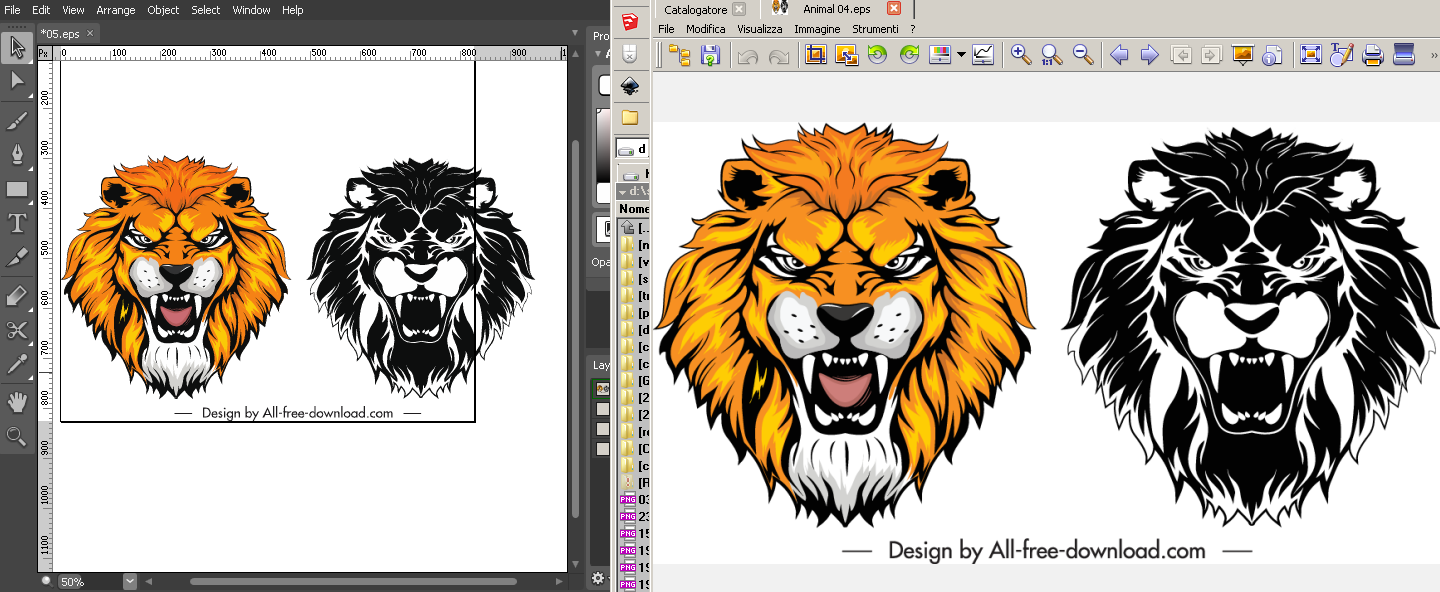
Task: Select the Rectangle shape tool
Action: [x=17, y=189]
